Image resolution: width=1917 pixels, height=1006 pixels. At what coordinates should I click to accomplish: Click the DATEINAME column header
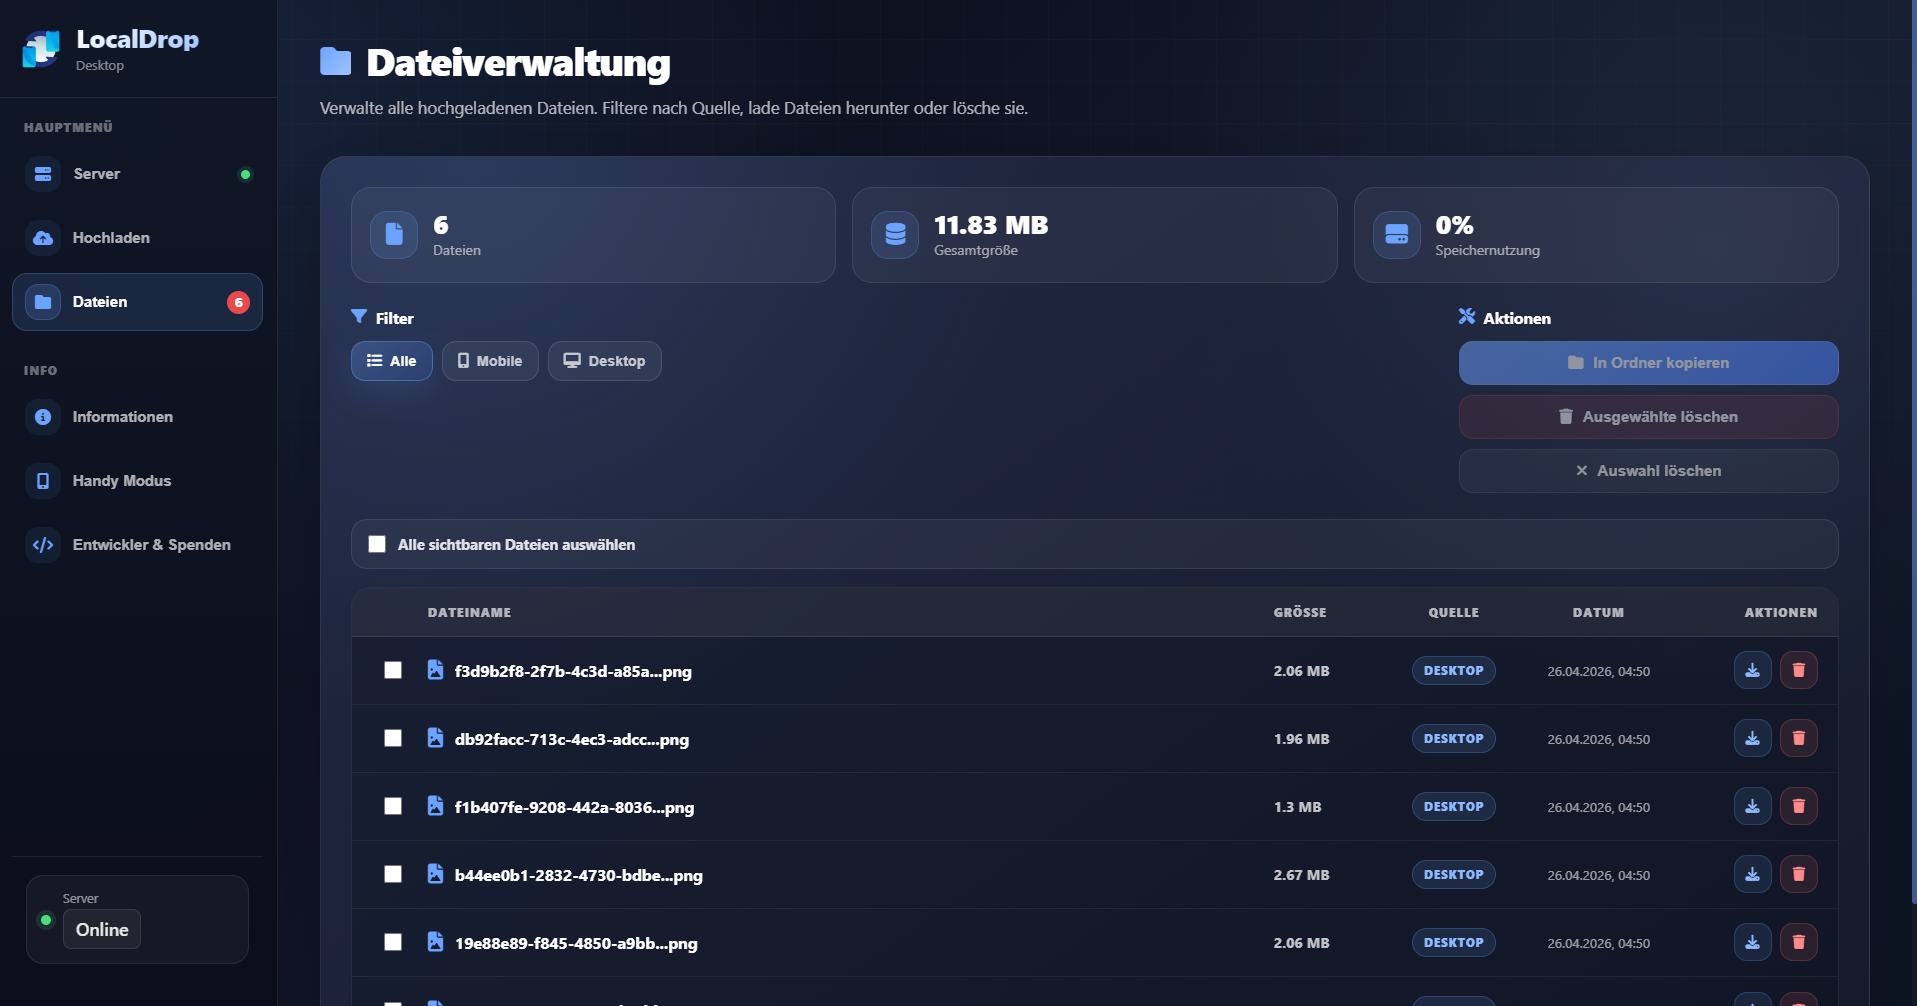click(469, 612)
